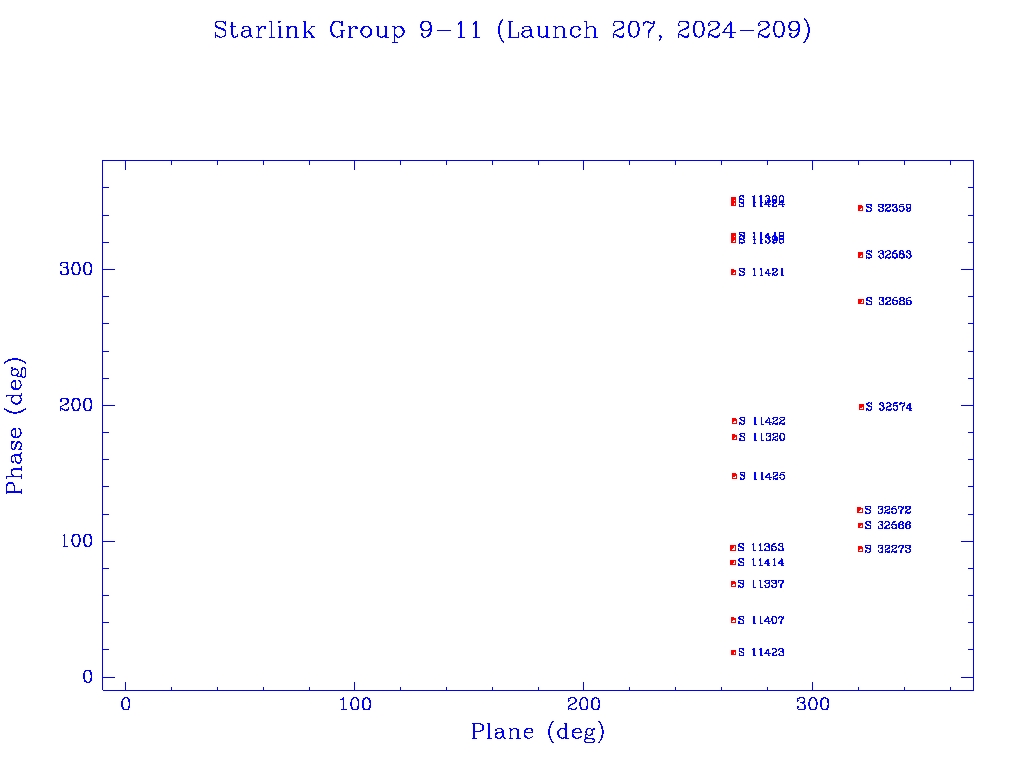Select the satellite label 'S 11337'
The width and height of the screenshot is (1024, 768).
coord(761,584)
